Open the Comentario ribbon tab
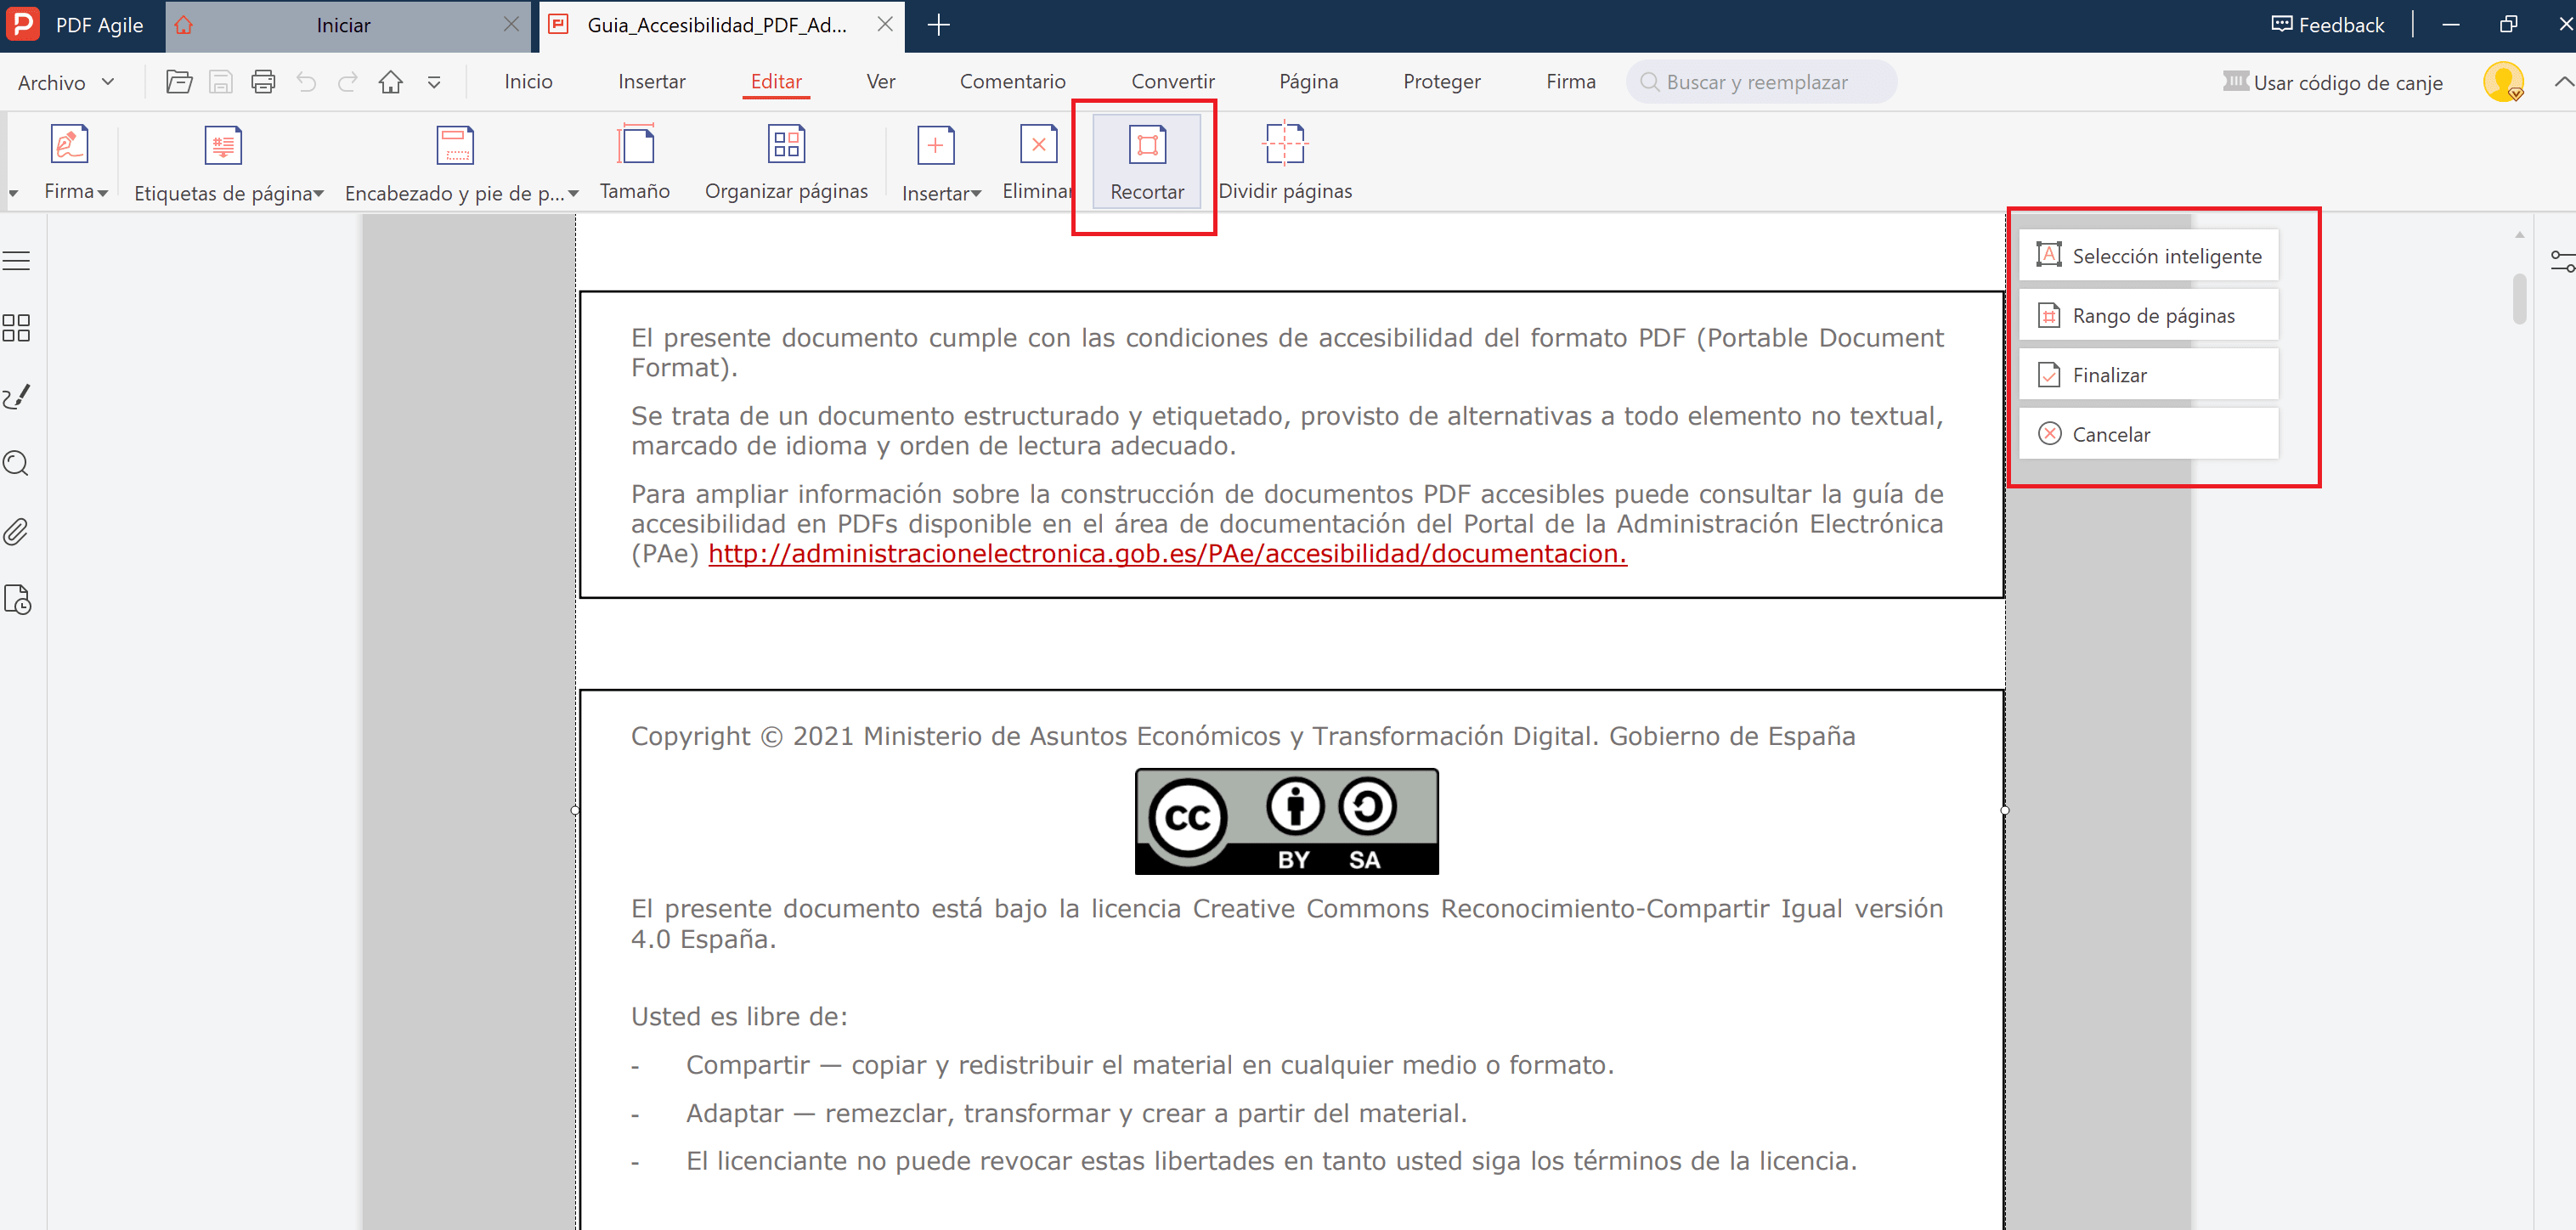This screenshot has width=2576, height=1230. 1012,82
